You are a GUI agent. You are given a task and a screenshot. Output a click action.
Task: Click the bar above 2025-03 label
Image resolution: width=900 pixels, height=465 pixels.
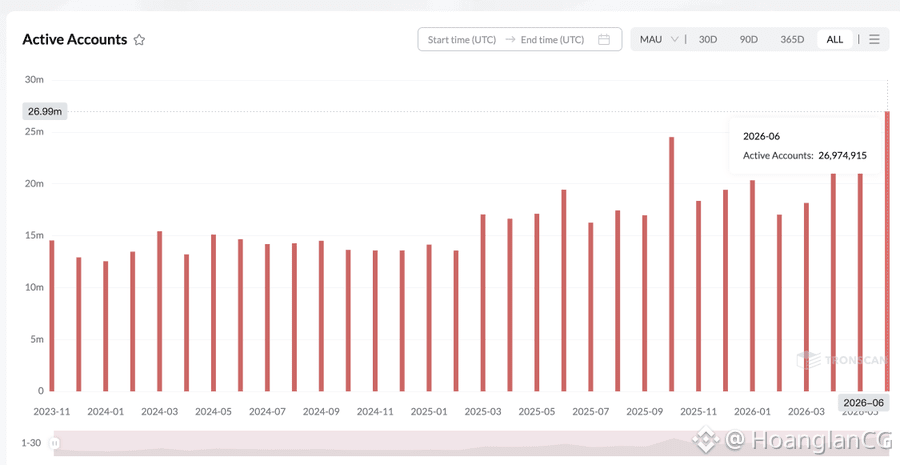point(483,303)
